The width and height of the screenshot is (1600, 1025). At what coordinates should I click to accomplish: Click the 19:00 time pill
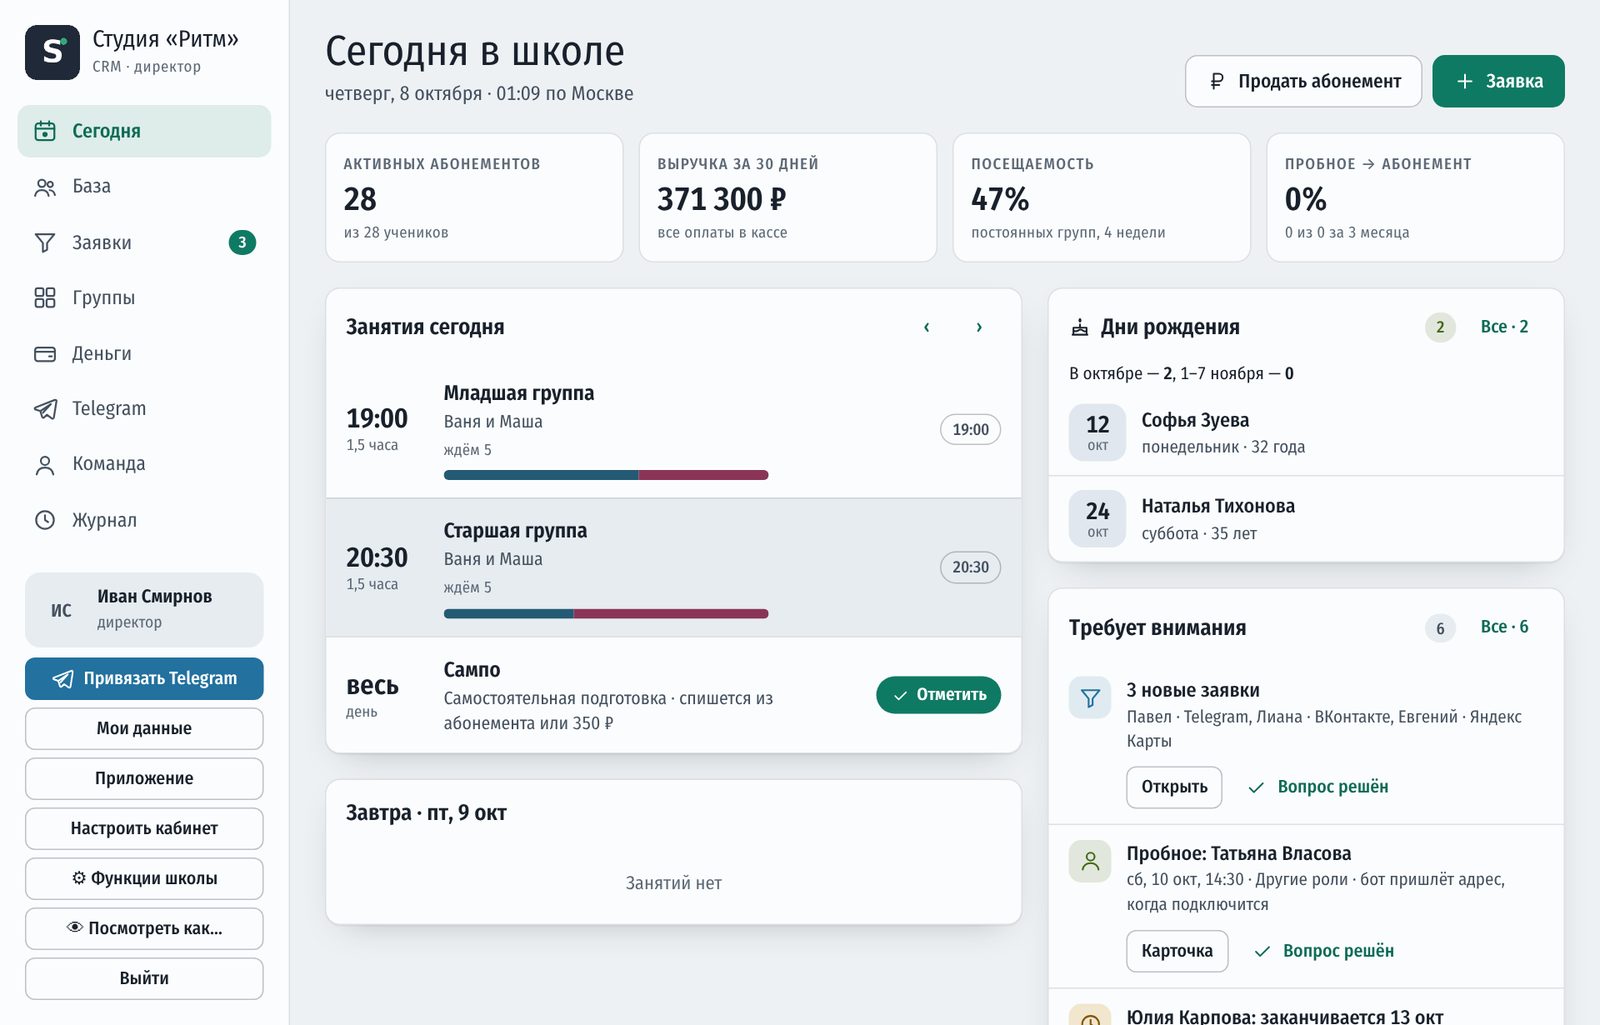click(970, 429)
